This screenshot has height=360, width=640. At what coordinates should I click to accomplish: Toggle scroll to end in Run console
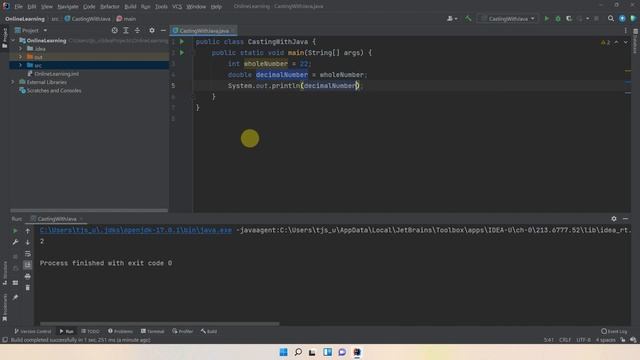click(28, 265)
